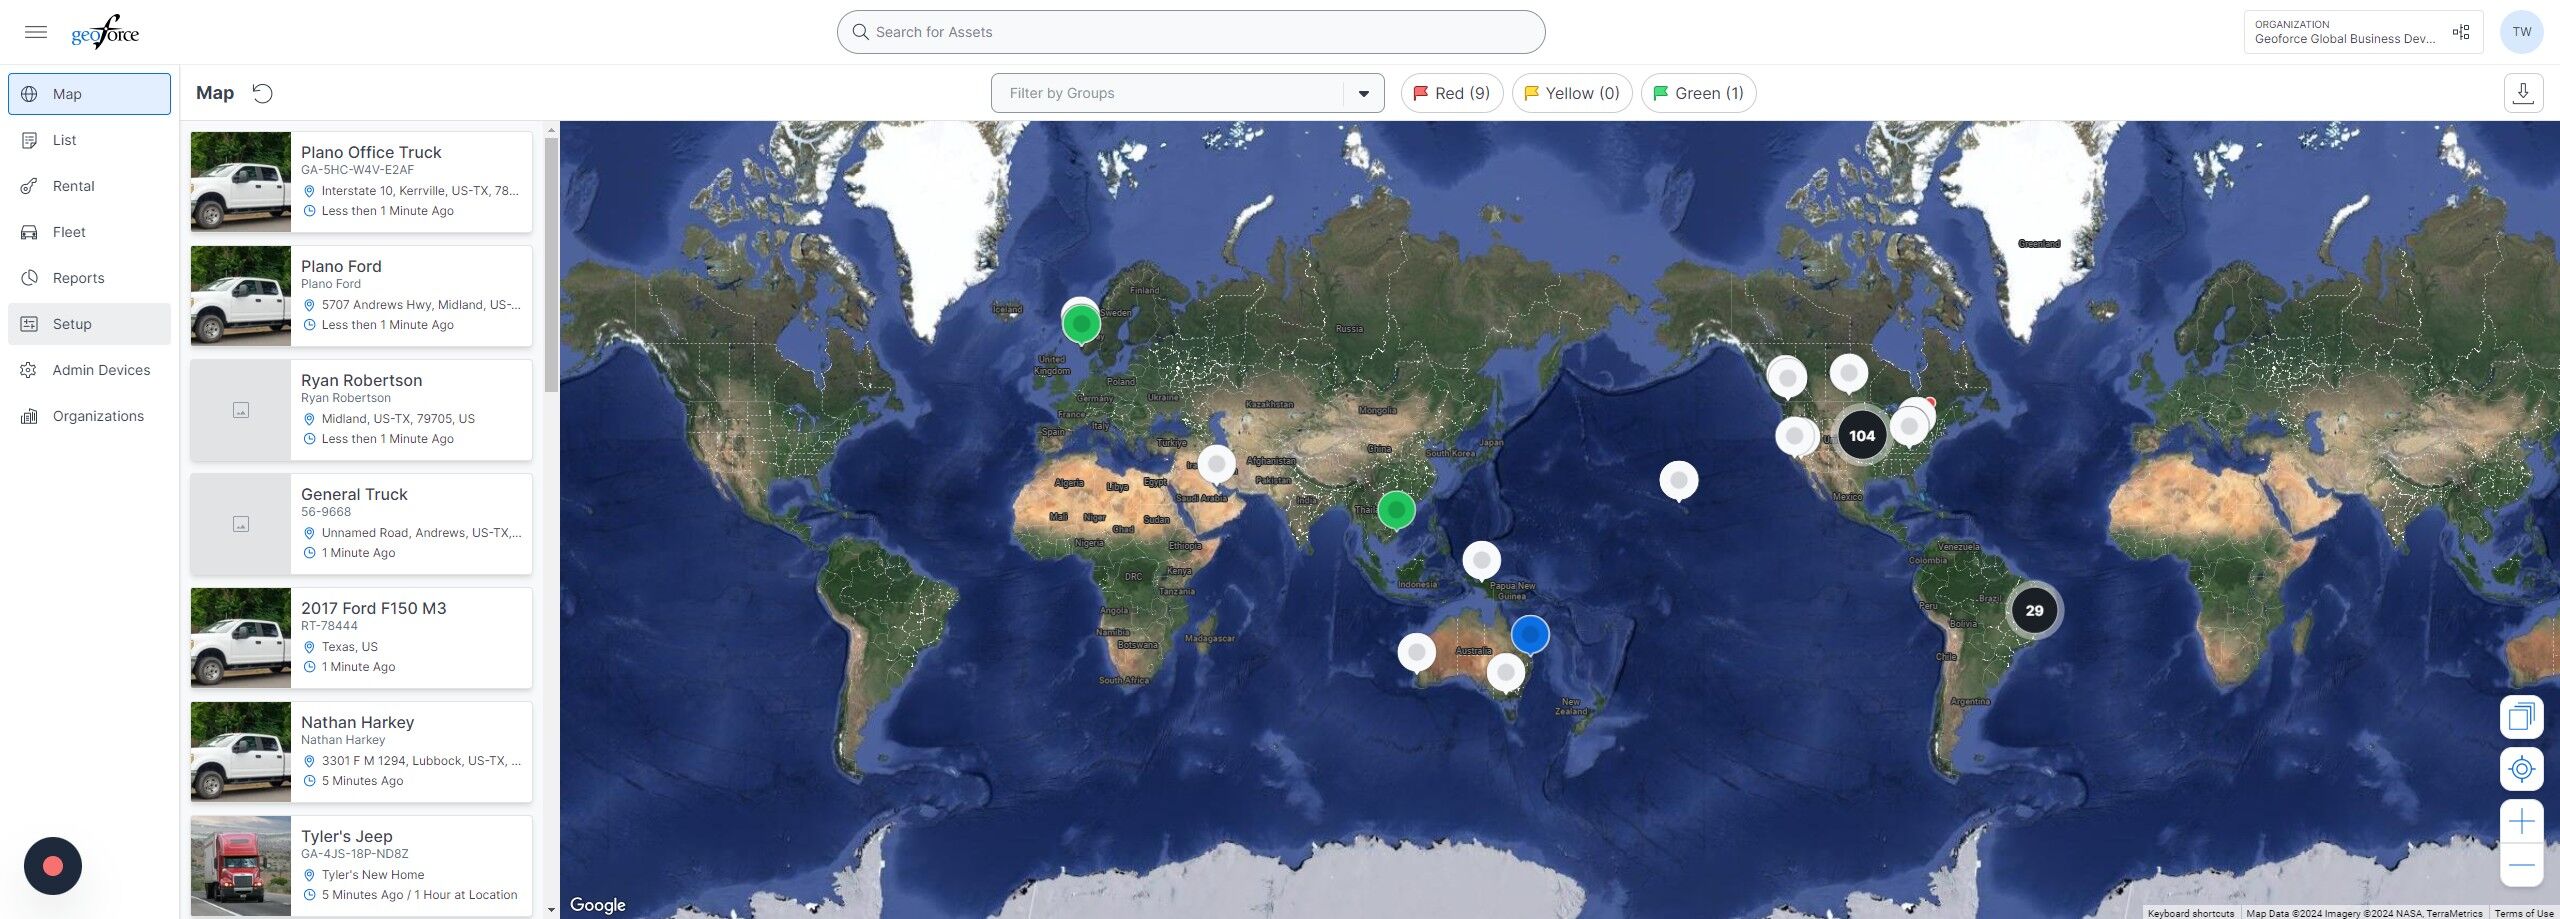The width and height of the screenshot is (2560, 919).
Task: Select the General Truck asset title
Action: tap(354, 494)
